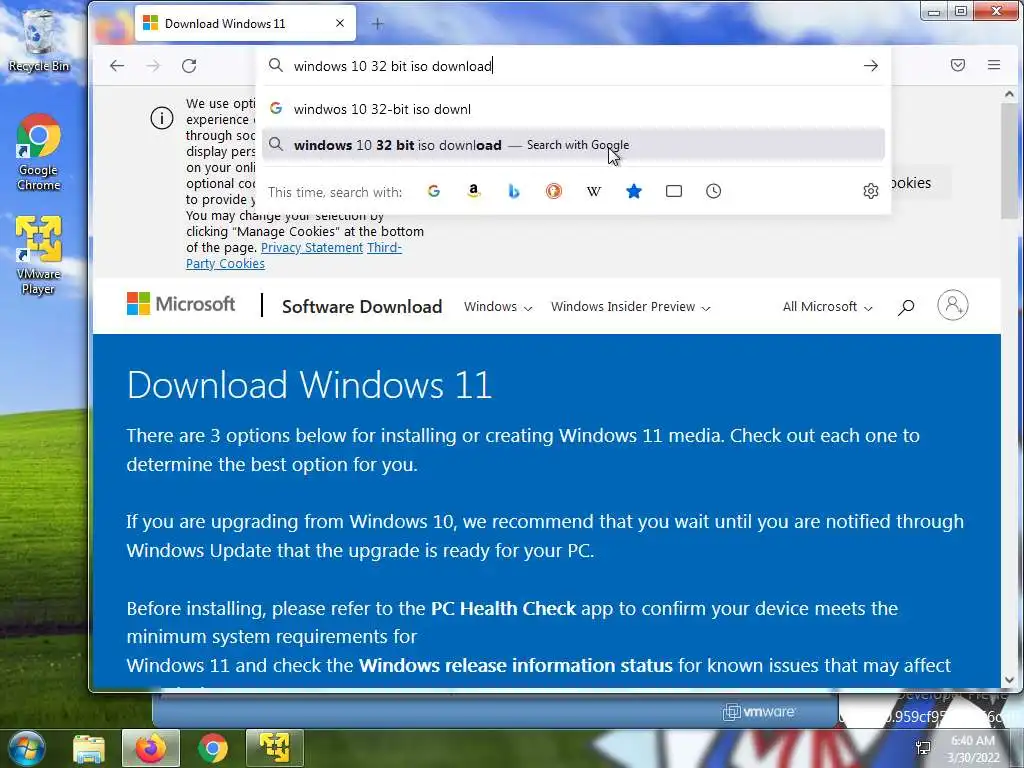Search this time with Amazon icon
Viewport: 1024px width, 768px height.
point(474,191)
